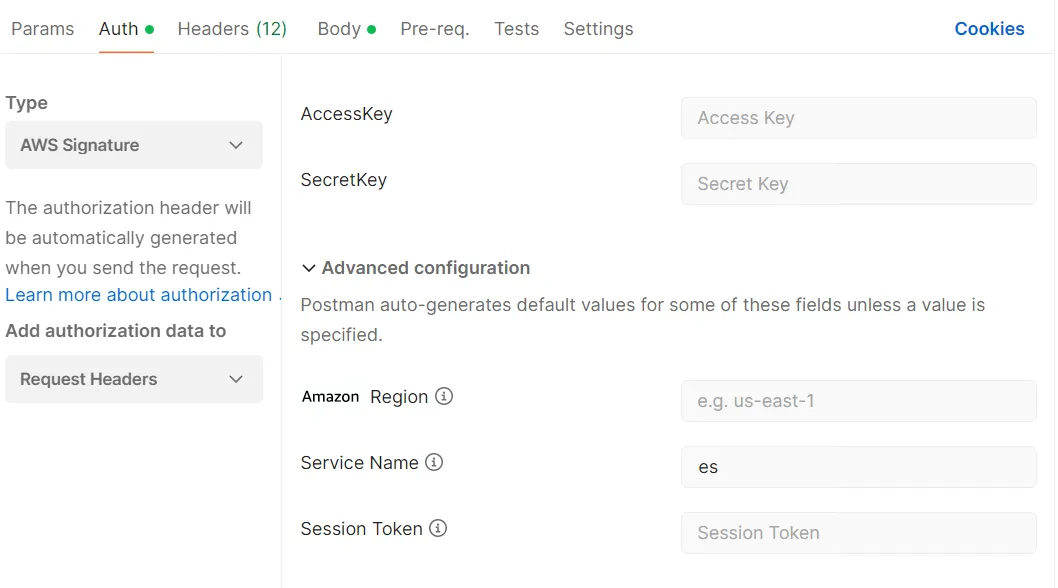Click the Access Key input field
This screenshot has height=588, width=1058.
[858, 118]
